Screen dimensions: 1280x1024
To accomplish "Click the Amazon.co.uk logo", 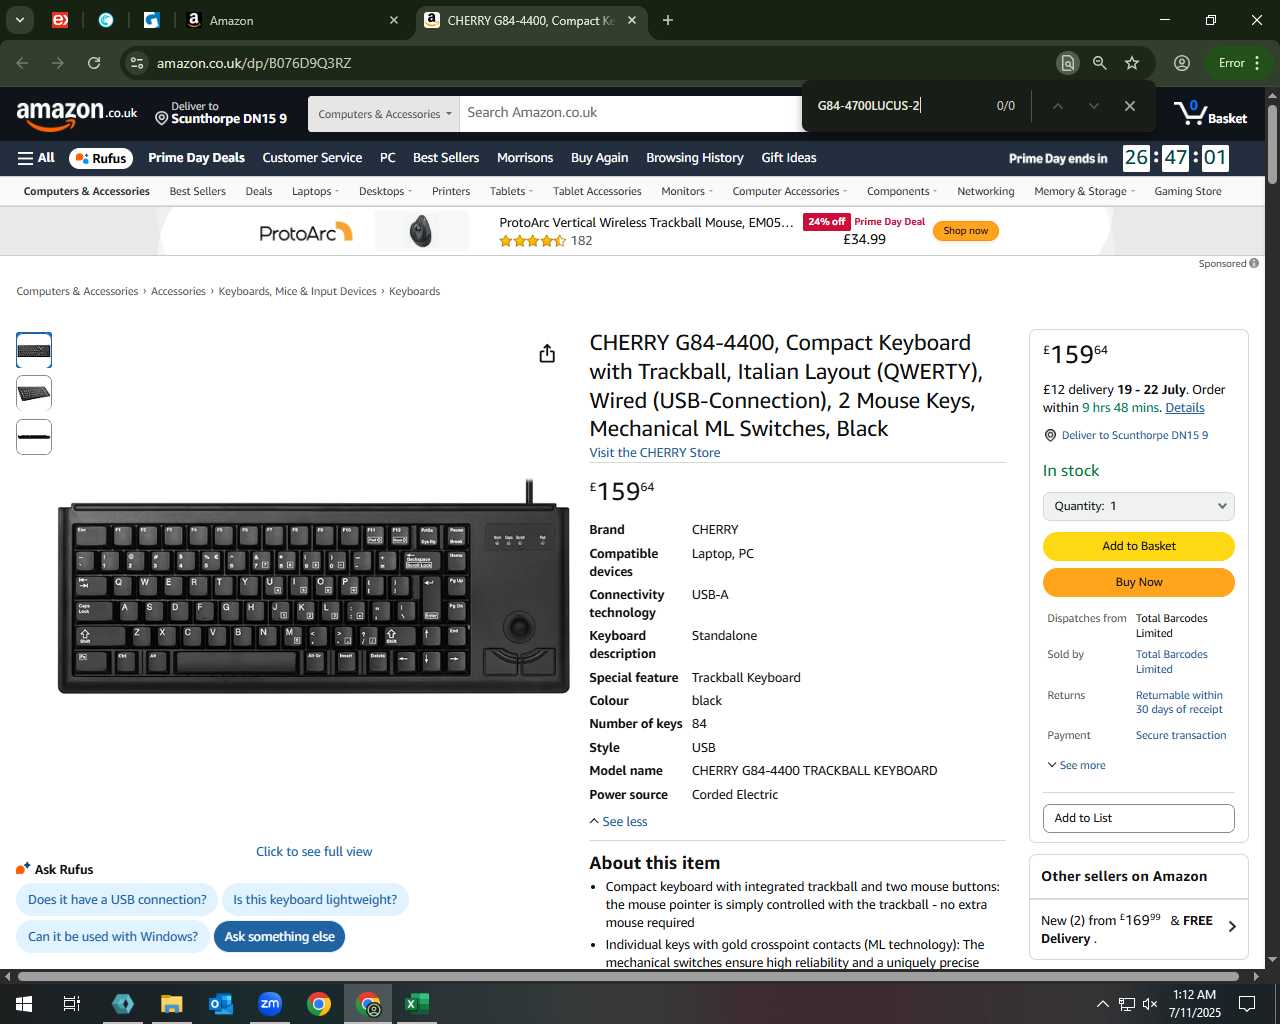I will (x=77, y=114).
